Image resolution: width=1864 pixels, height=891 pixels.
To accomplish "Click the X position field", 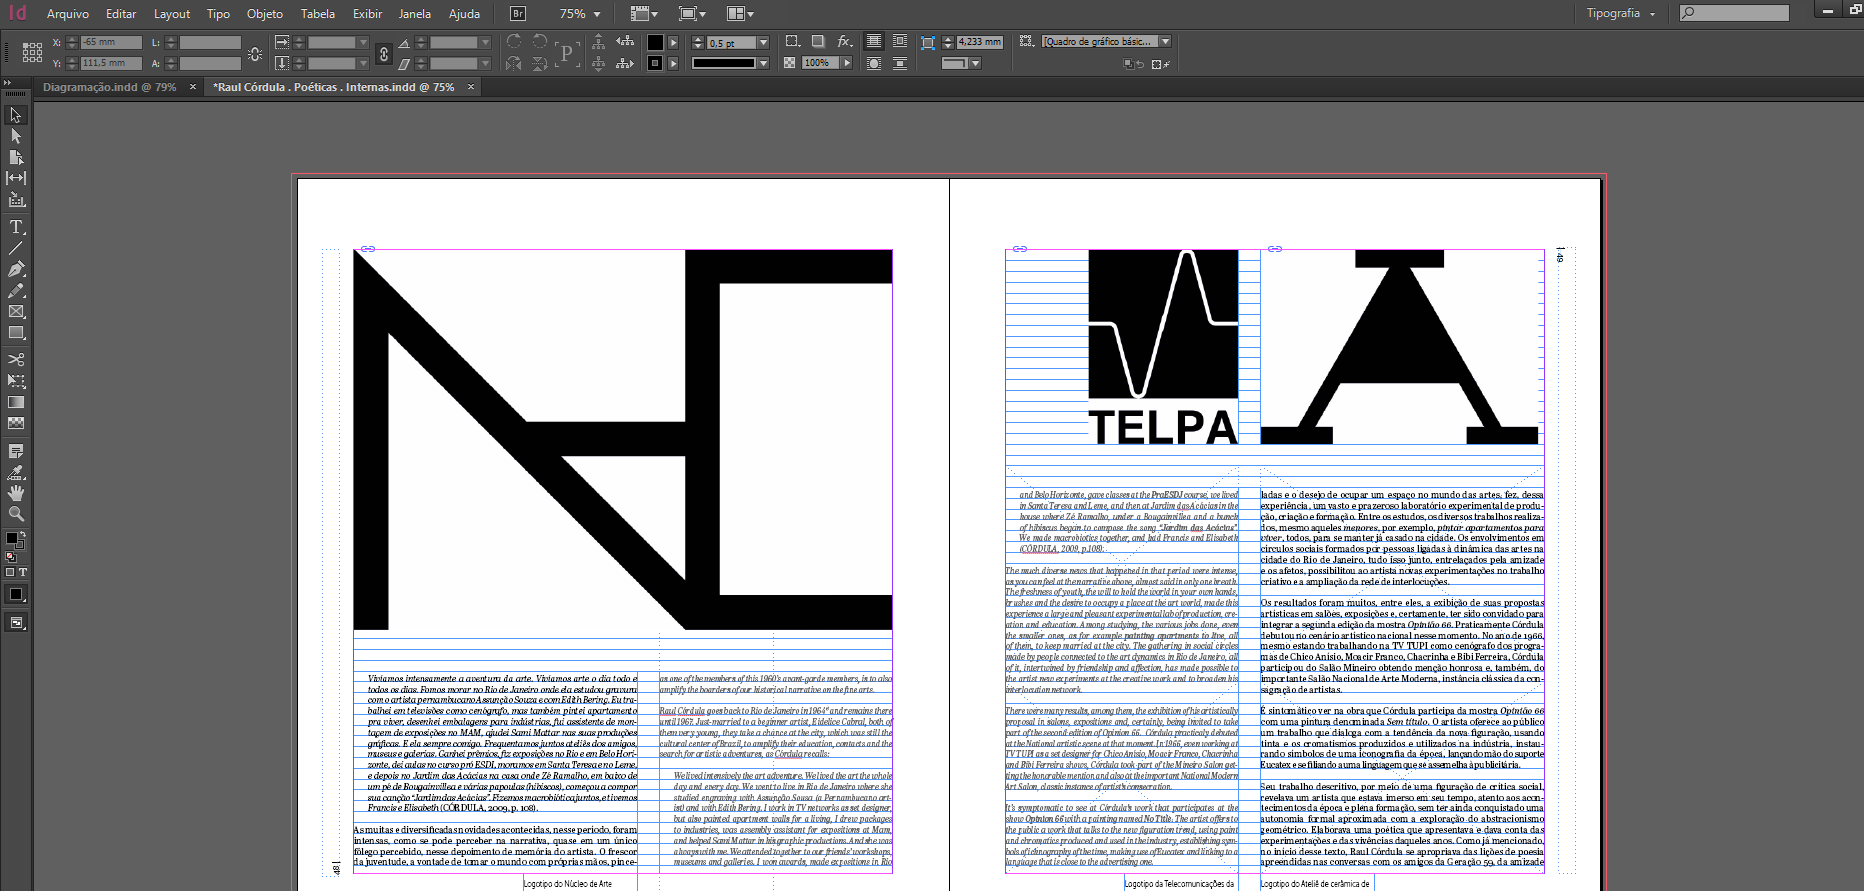I will coord(111,43).
